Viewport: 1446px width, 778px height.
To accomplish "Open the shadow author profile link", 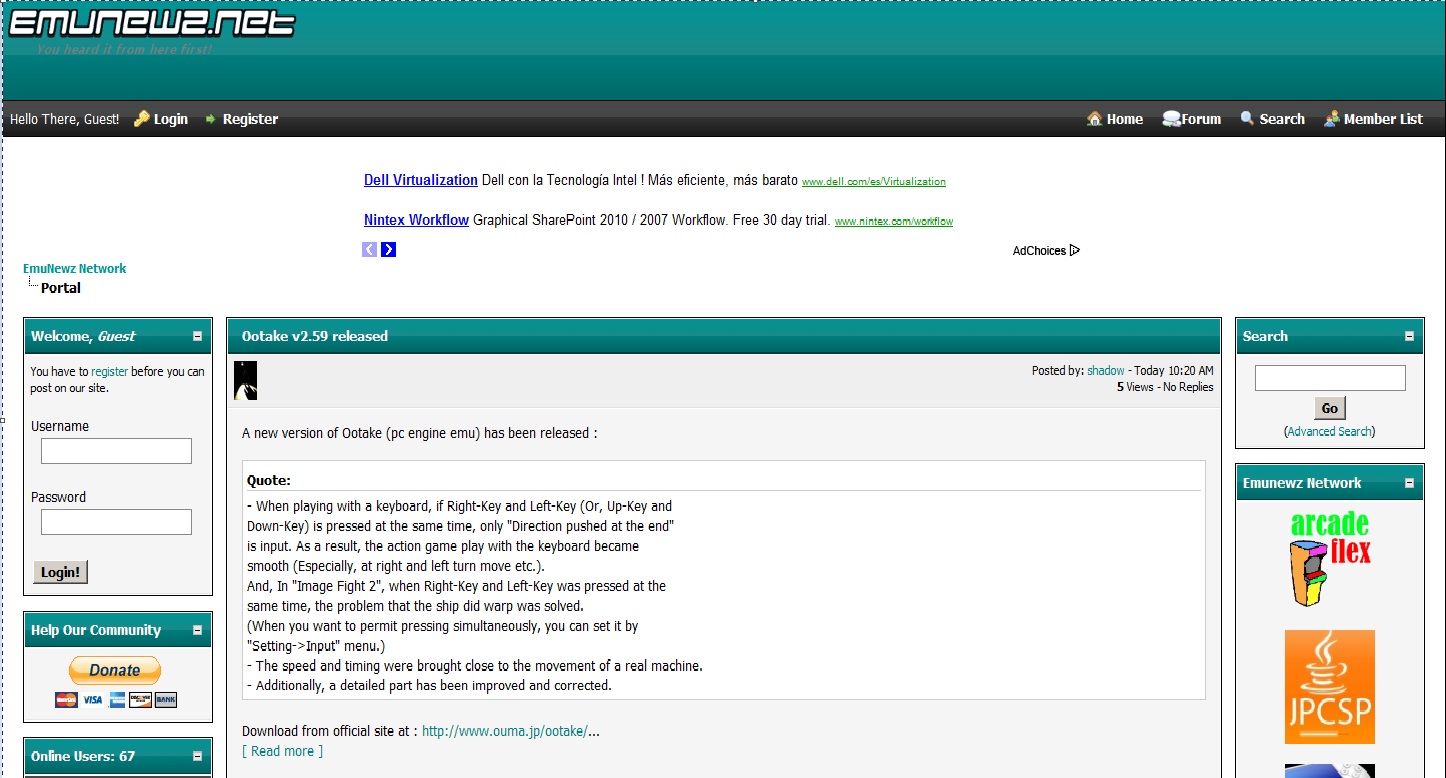I will point(1106,371).
